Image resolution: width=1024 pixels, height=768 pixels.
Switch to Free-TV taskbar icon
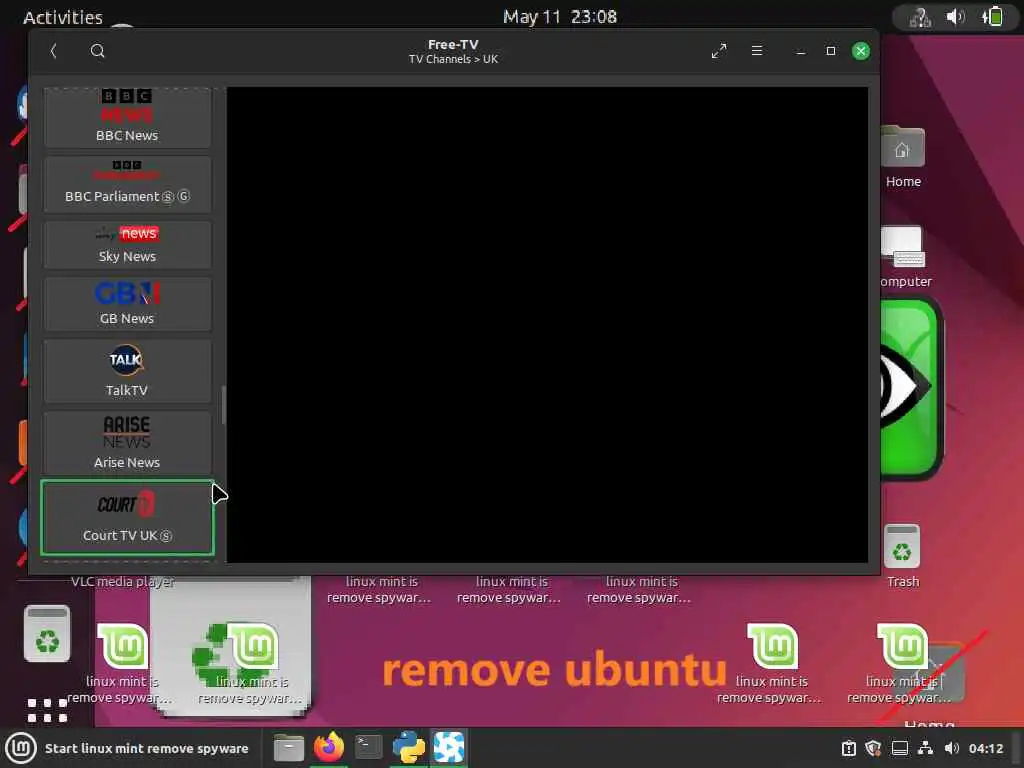pyautogui.click(x=449, y=747)
